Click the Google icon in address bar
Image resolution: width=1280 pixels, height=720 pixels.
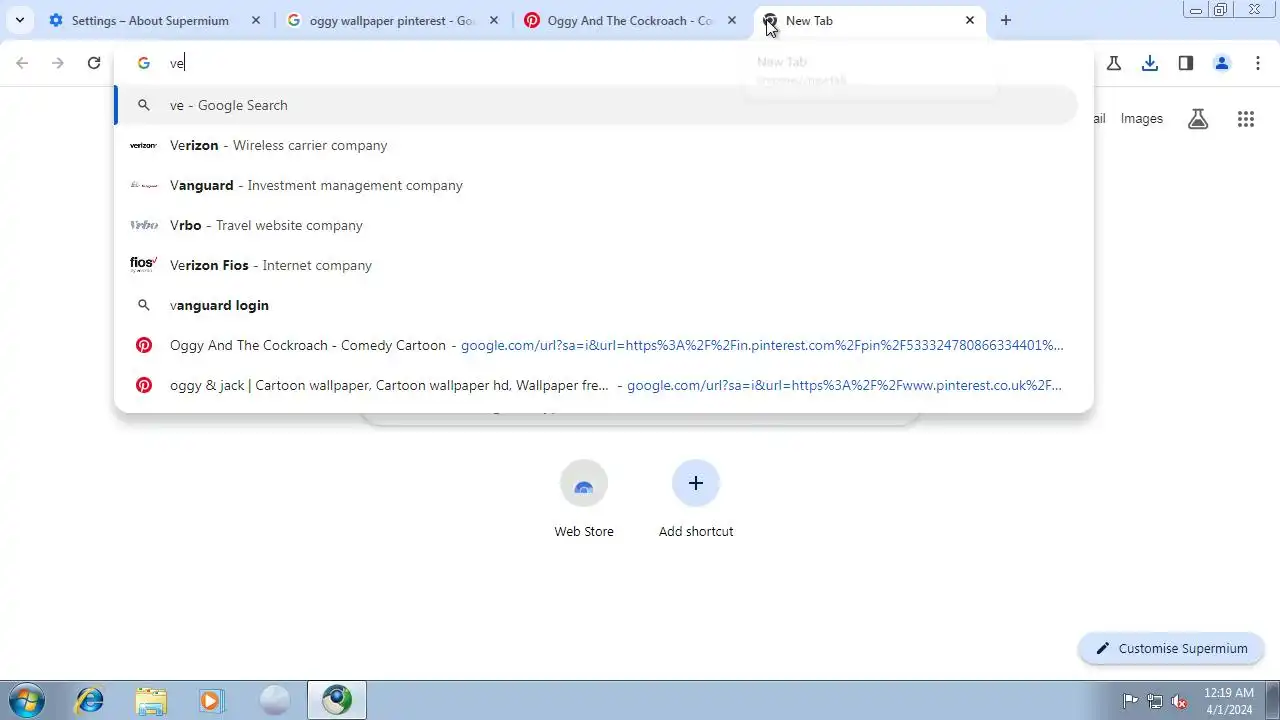click(144, 63)
